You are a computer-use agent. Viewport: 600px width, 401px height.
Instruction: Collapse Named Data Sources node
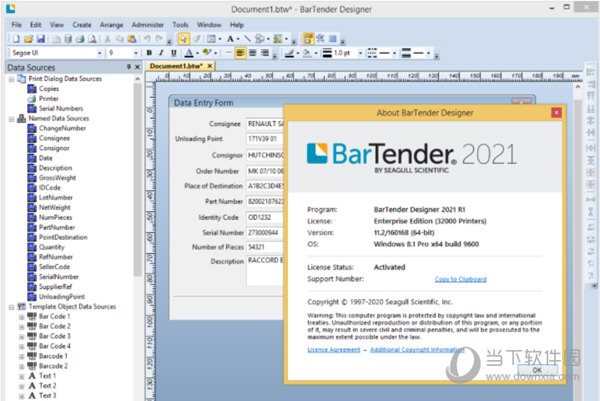pyautogui.click(x=11, y=119)
